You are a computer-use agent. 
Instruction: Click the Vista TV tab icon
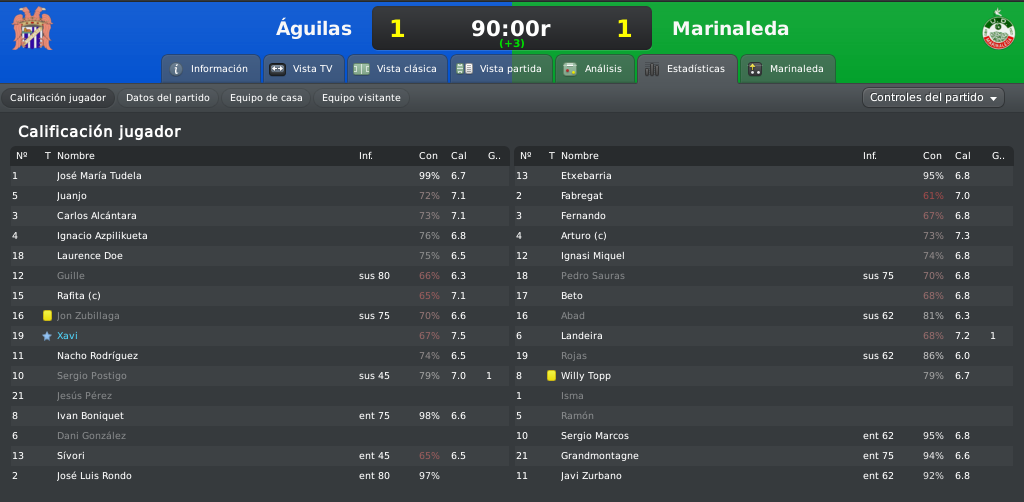pyautogui.click(x=277, y=69)
